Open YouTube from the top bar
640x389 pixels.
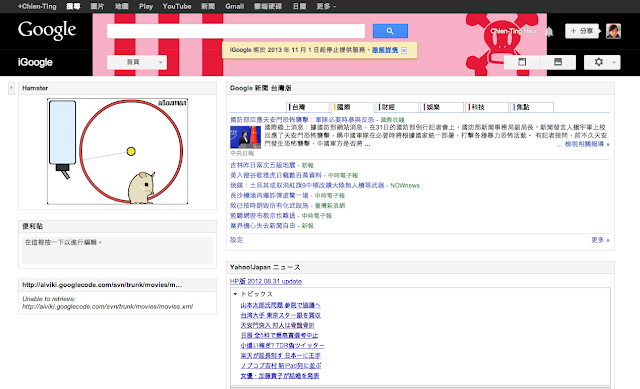[x=177, y=6]
